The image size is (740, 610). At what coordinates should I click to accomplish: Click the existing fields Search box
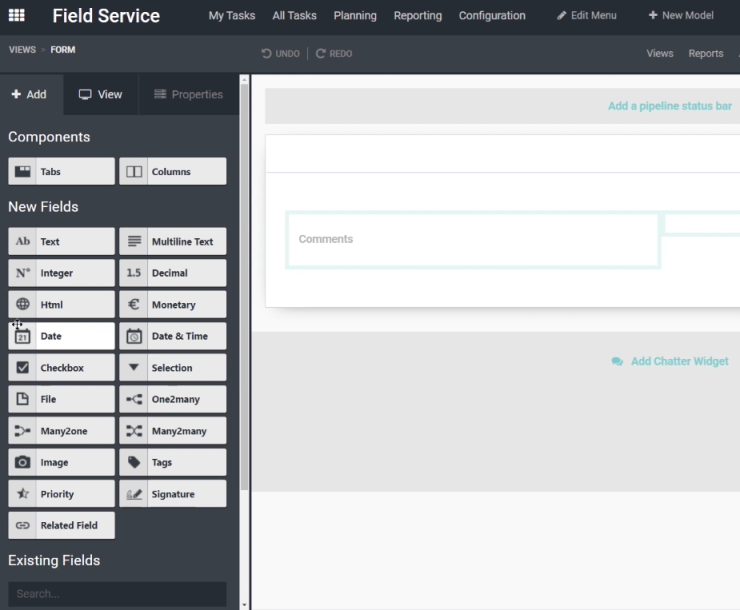(x=117, y=593)
